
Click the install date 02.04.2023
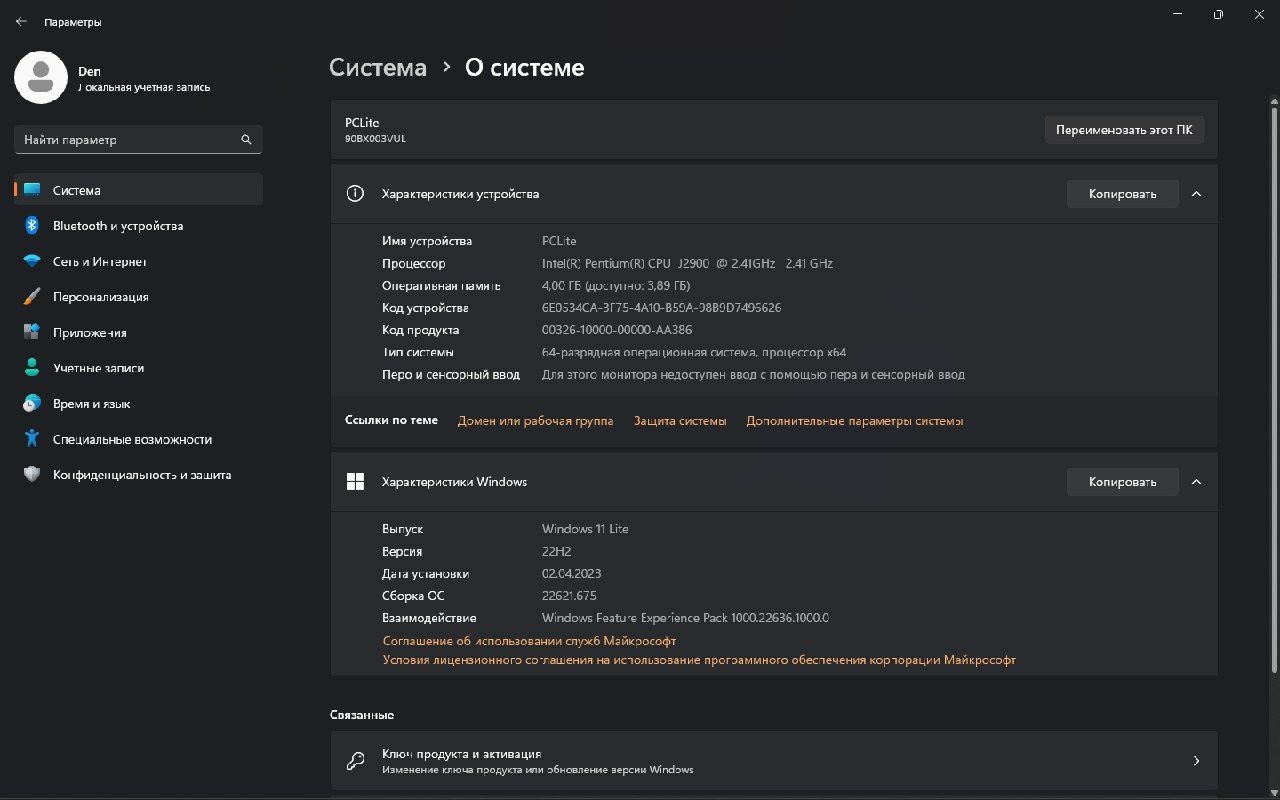pyautogui.click(x=571, y=574)
